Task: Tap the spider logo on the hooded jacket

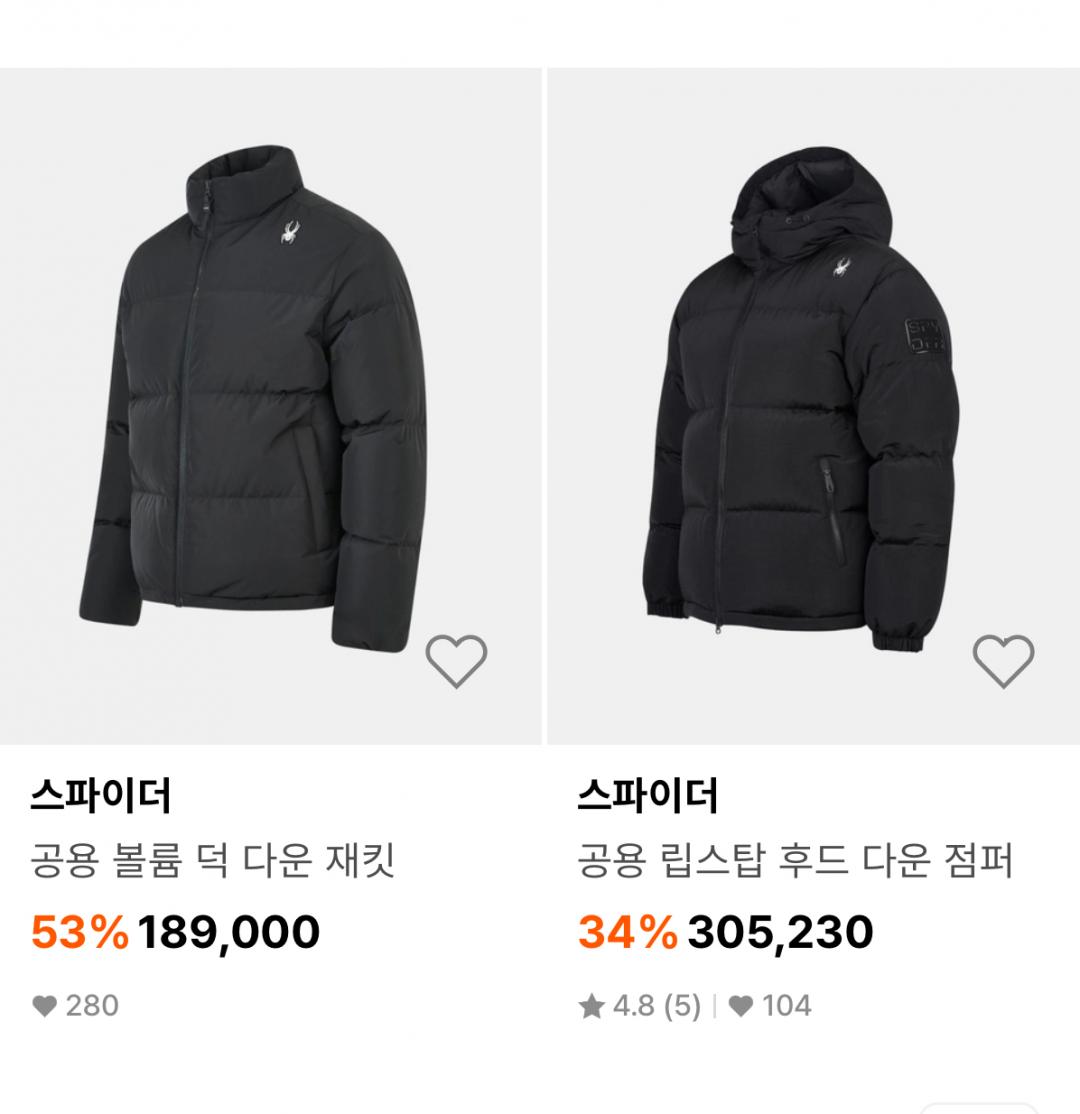Action: (x=839, y=268)
